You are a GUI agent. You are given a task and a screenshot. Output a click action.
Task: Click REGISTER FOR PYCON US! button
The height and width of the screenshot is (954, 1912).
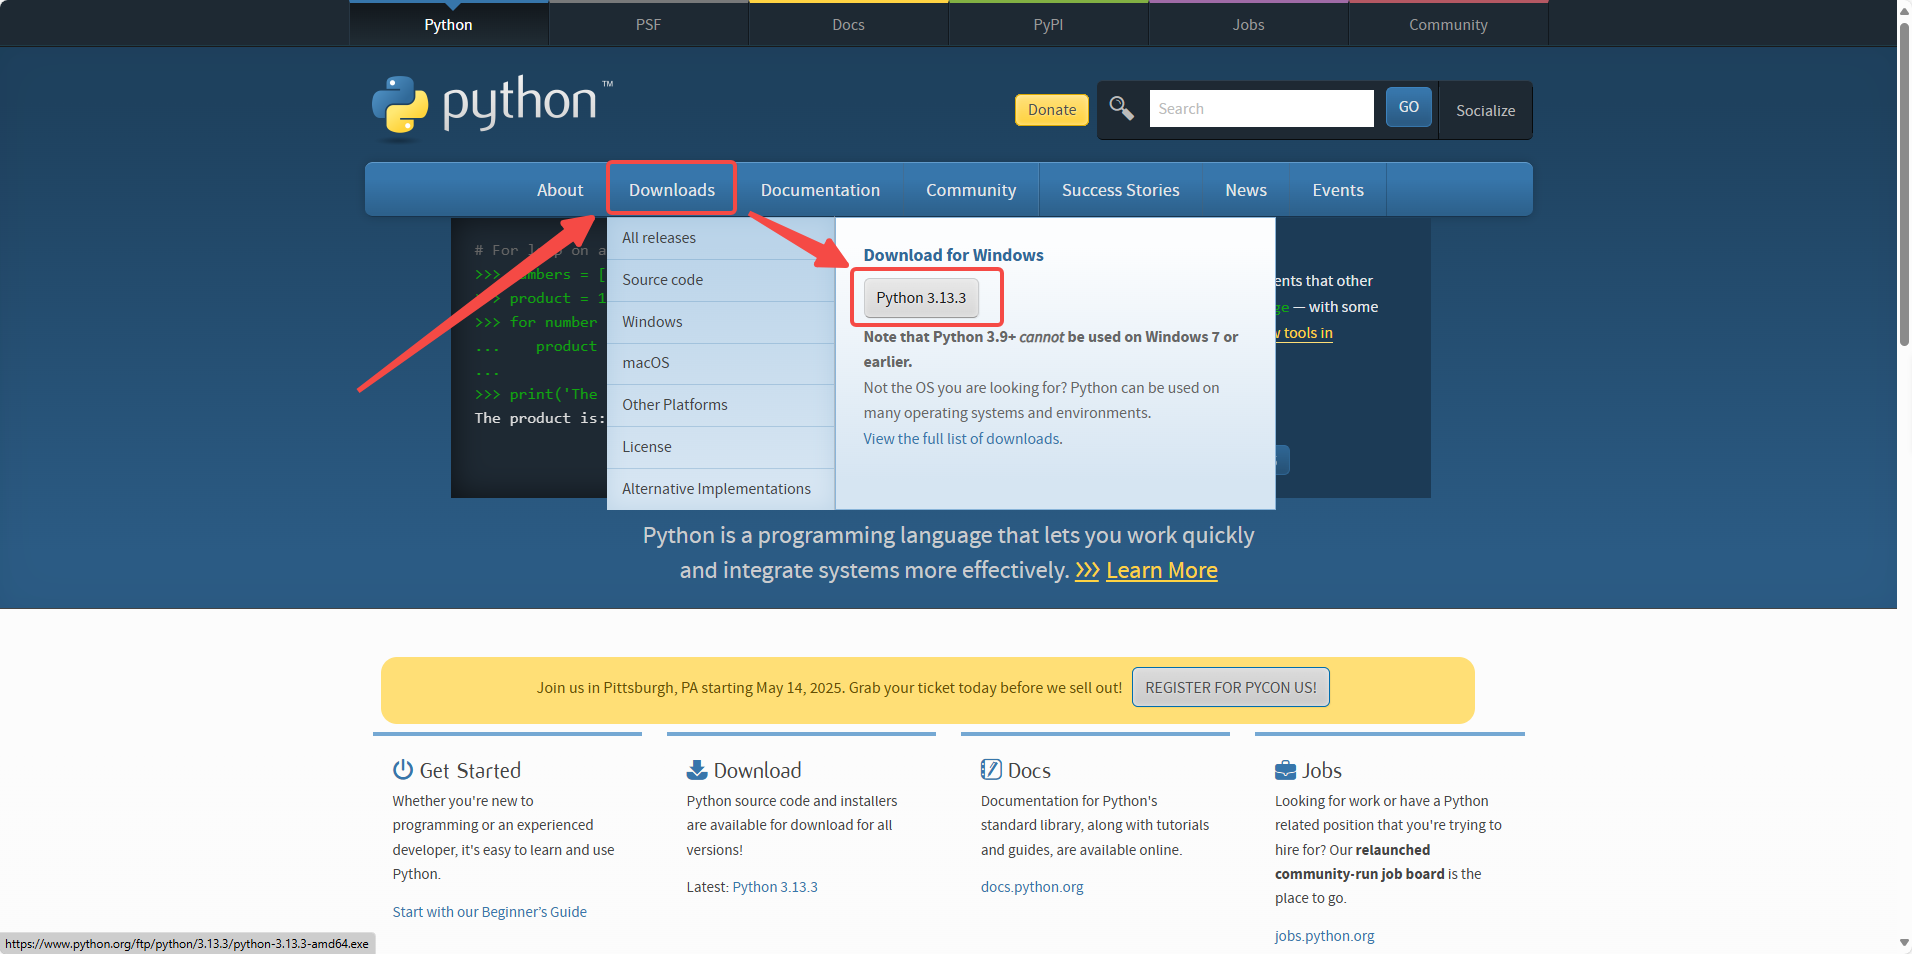coord(1231,687)
